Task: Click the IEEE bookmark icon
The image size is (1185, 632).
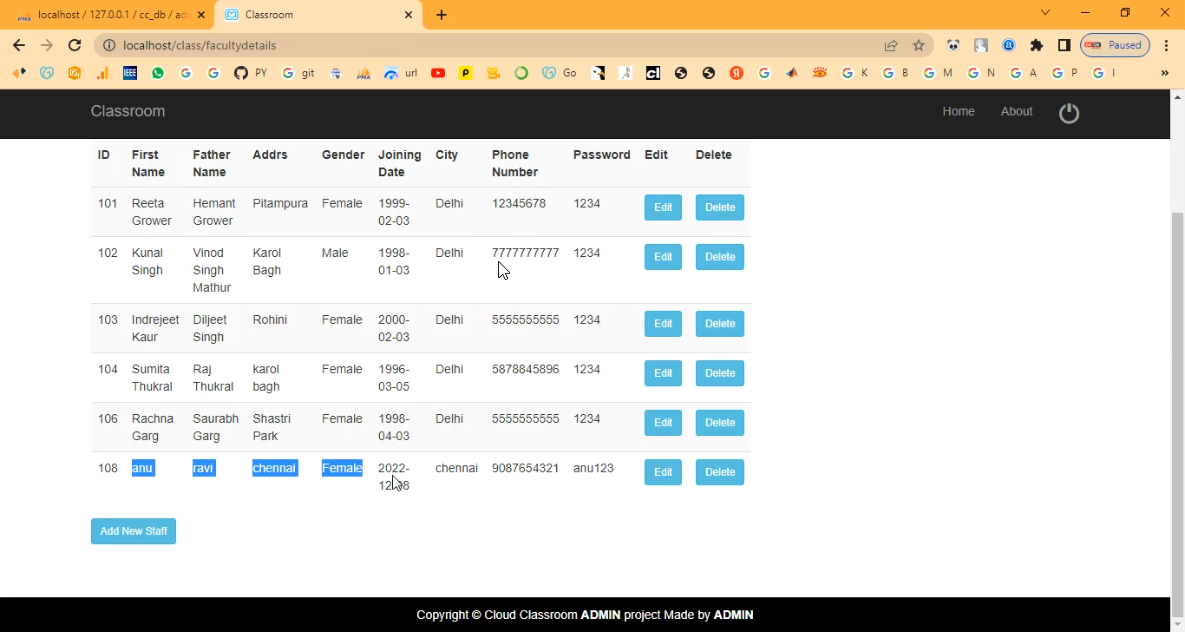Action: 130,73
